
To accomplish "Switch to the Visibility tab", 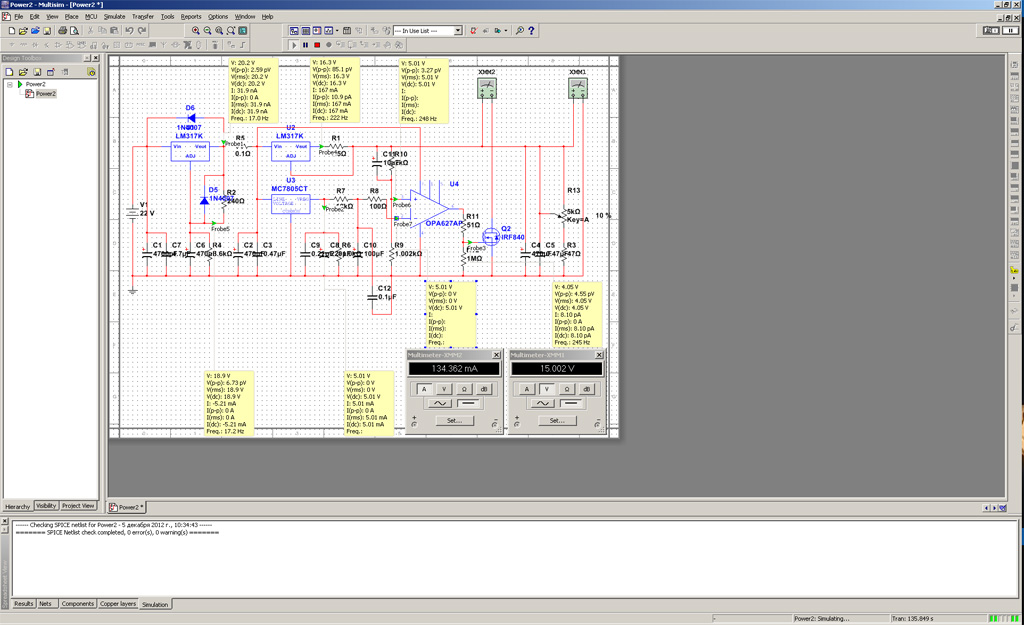I will [46, 506].
